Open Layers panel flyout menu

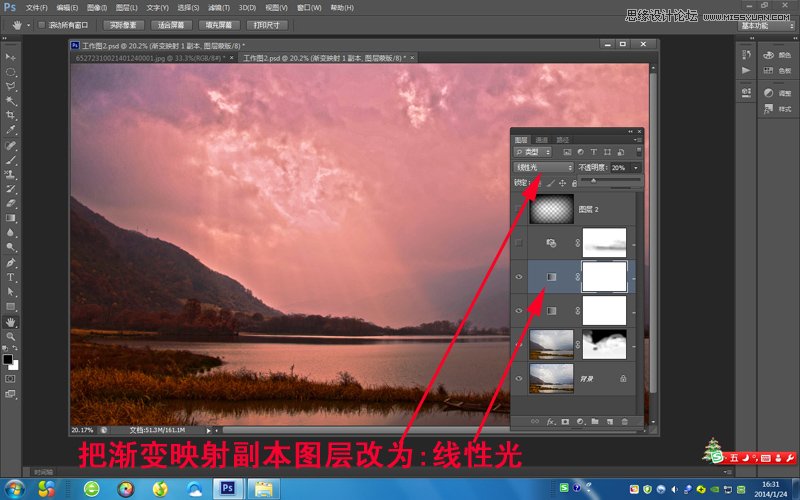[638, 140]
